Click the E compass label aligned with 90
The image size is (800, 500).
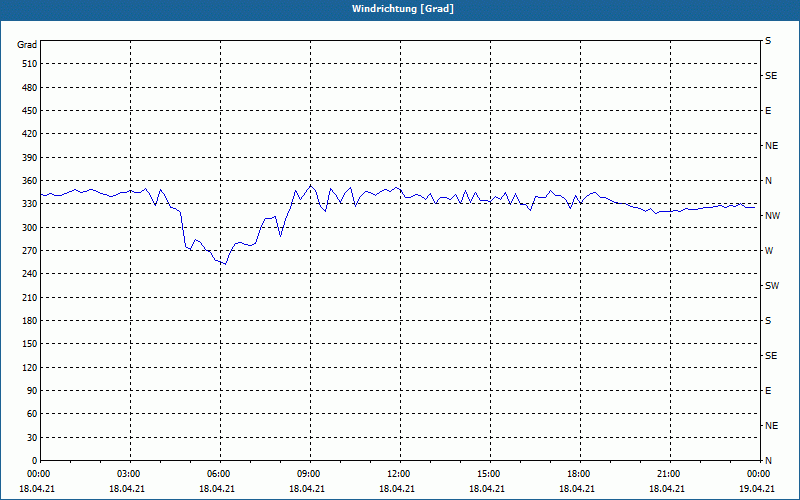tap(768, 390)
